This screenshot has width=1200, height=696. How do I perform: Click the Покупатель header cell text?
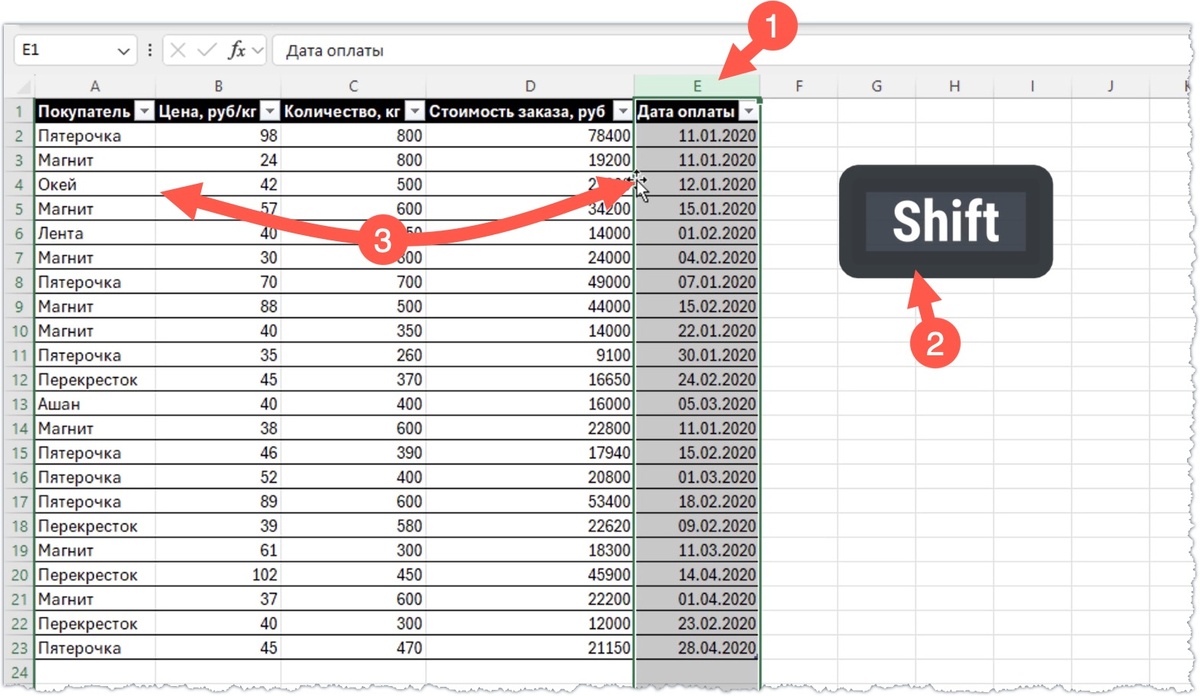tap(84, 111)
